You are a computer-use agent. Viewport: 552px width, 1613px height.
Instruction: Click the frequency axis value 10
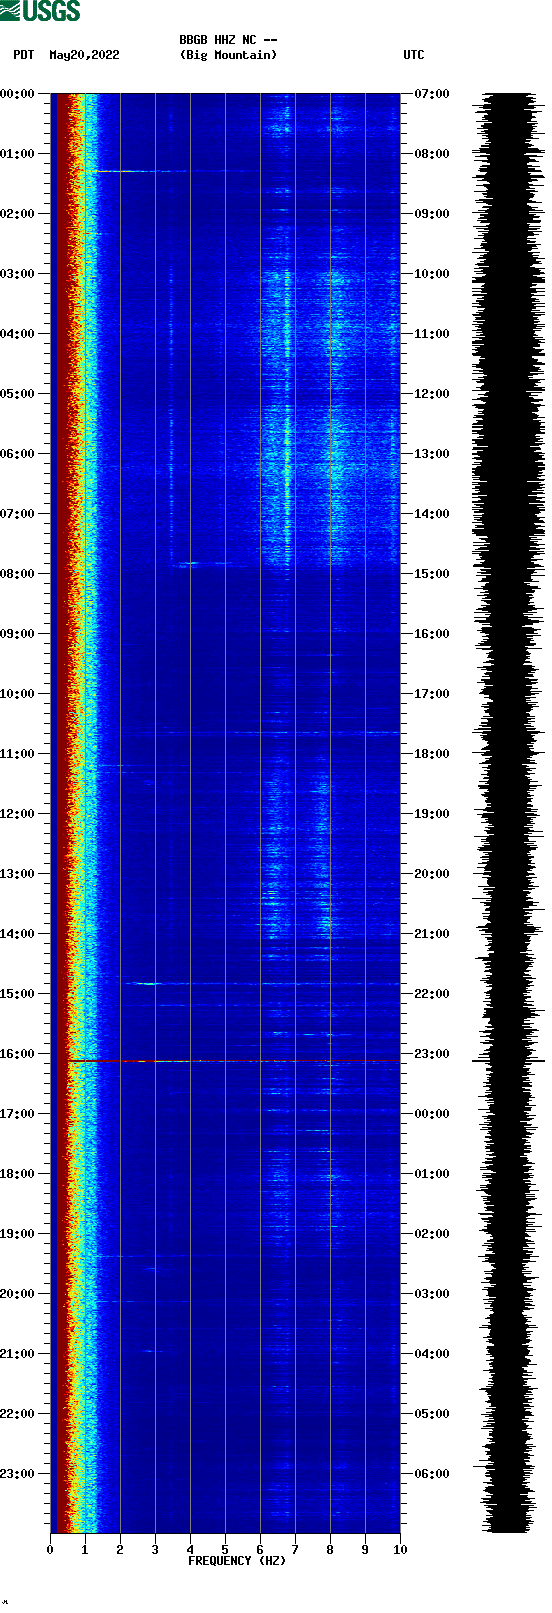coord(400,1550)
